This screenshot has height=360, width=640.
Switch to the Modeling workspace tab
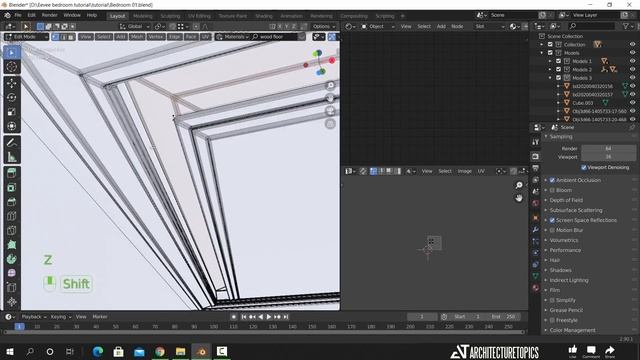[142, 16]
